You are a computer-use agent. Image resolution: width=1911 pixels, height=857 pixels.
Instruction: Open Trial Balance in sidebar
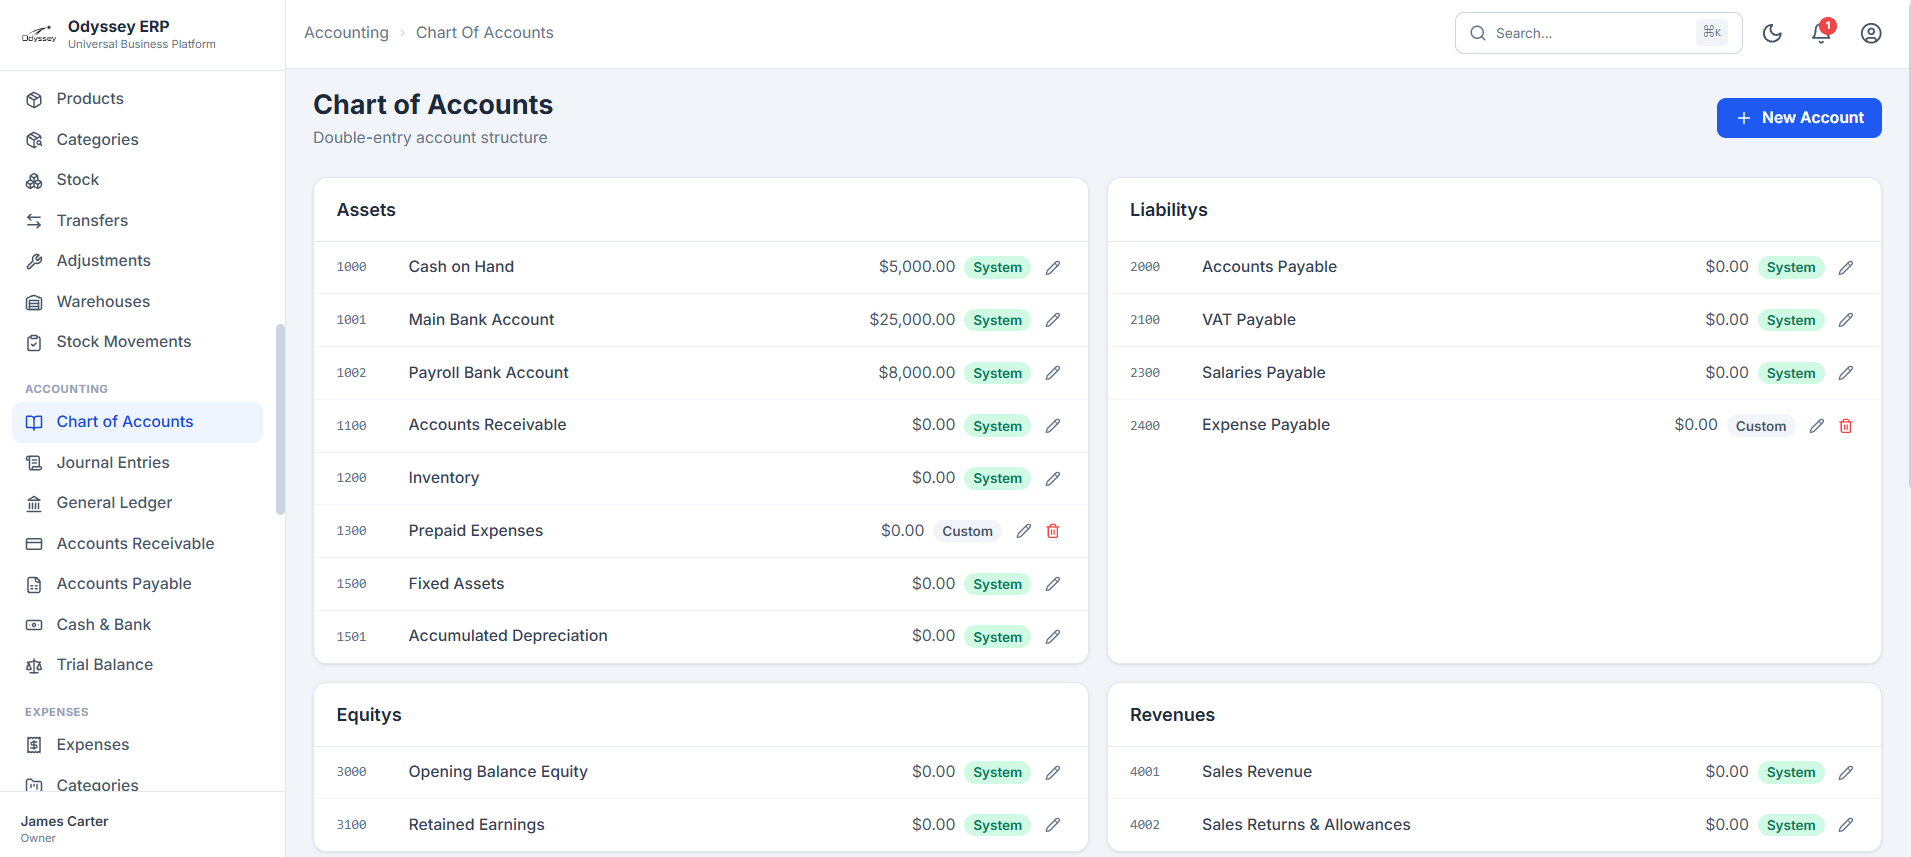(137, 665)
